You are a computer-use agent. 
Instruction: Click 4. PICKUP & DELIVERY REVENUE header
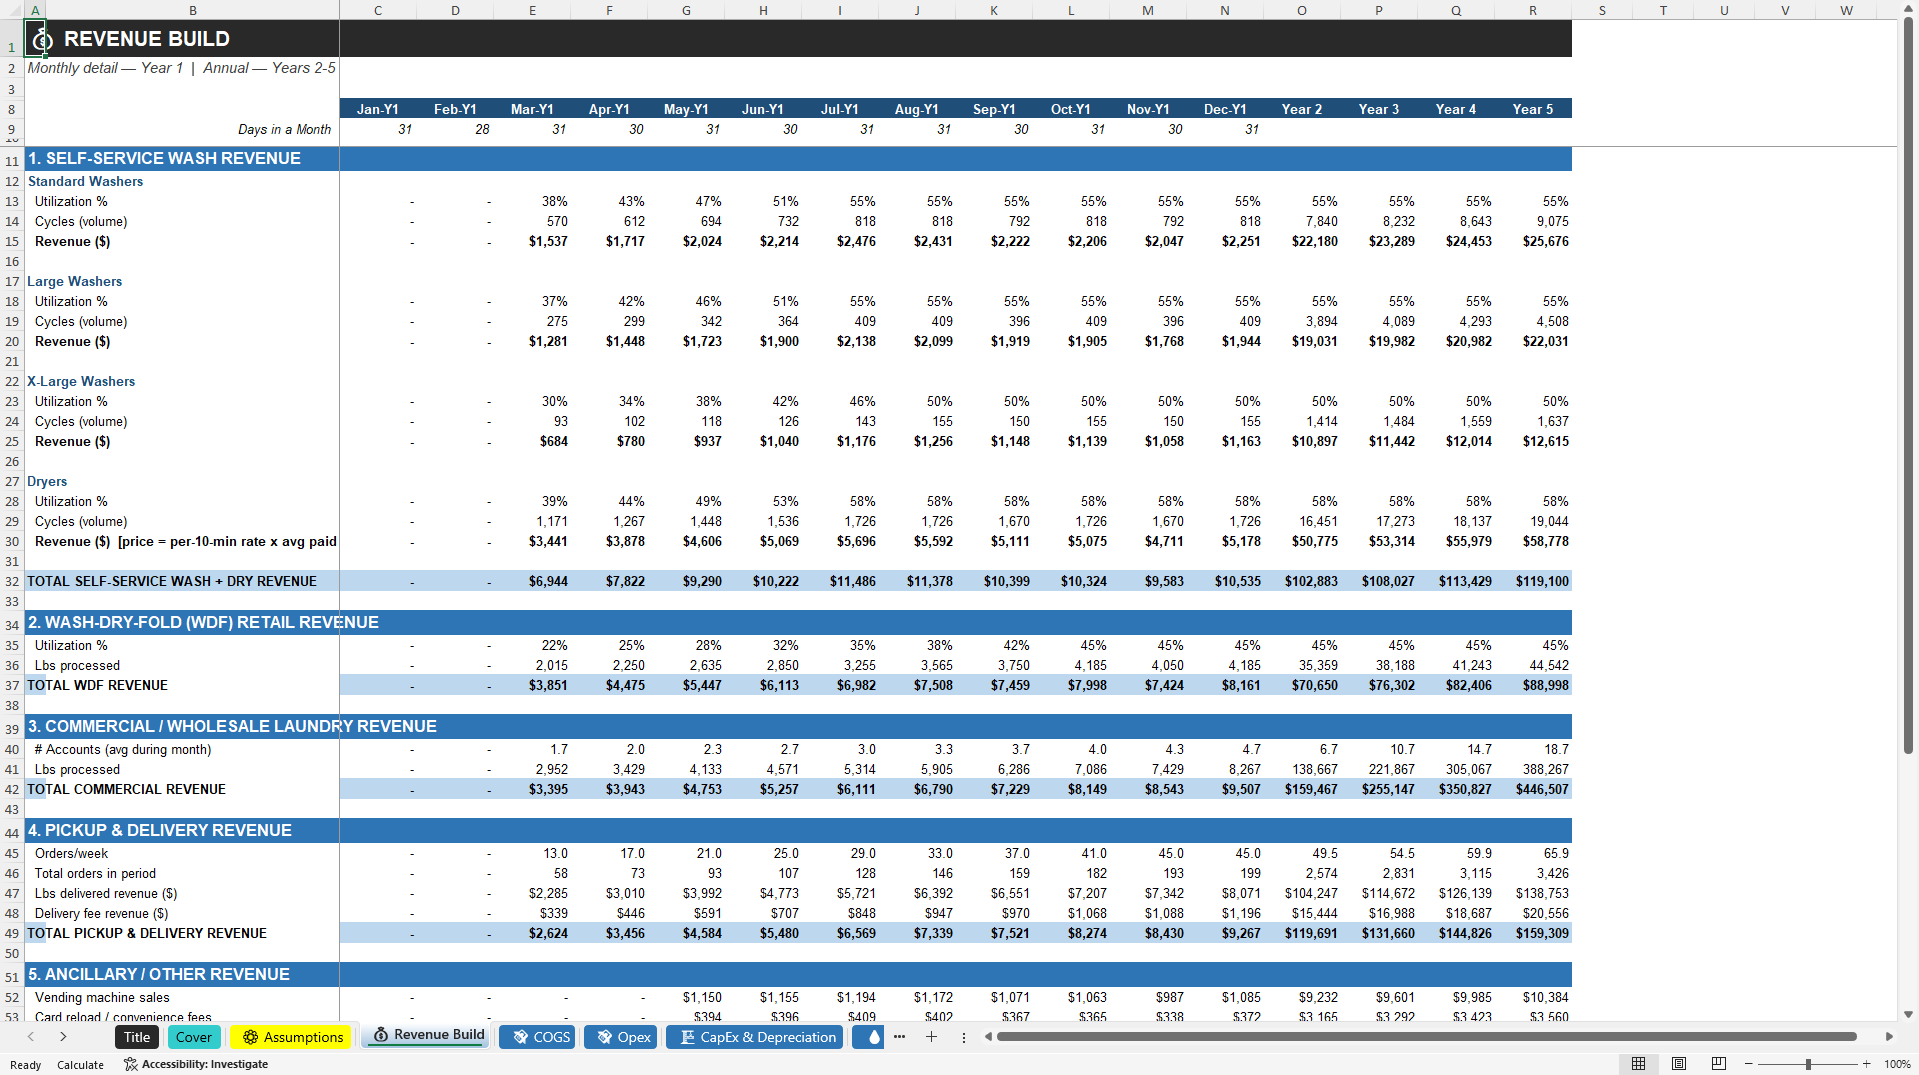coord(160,830)
